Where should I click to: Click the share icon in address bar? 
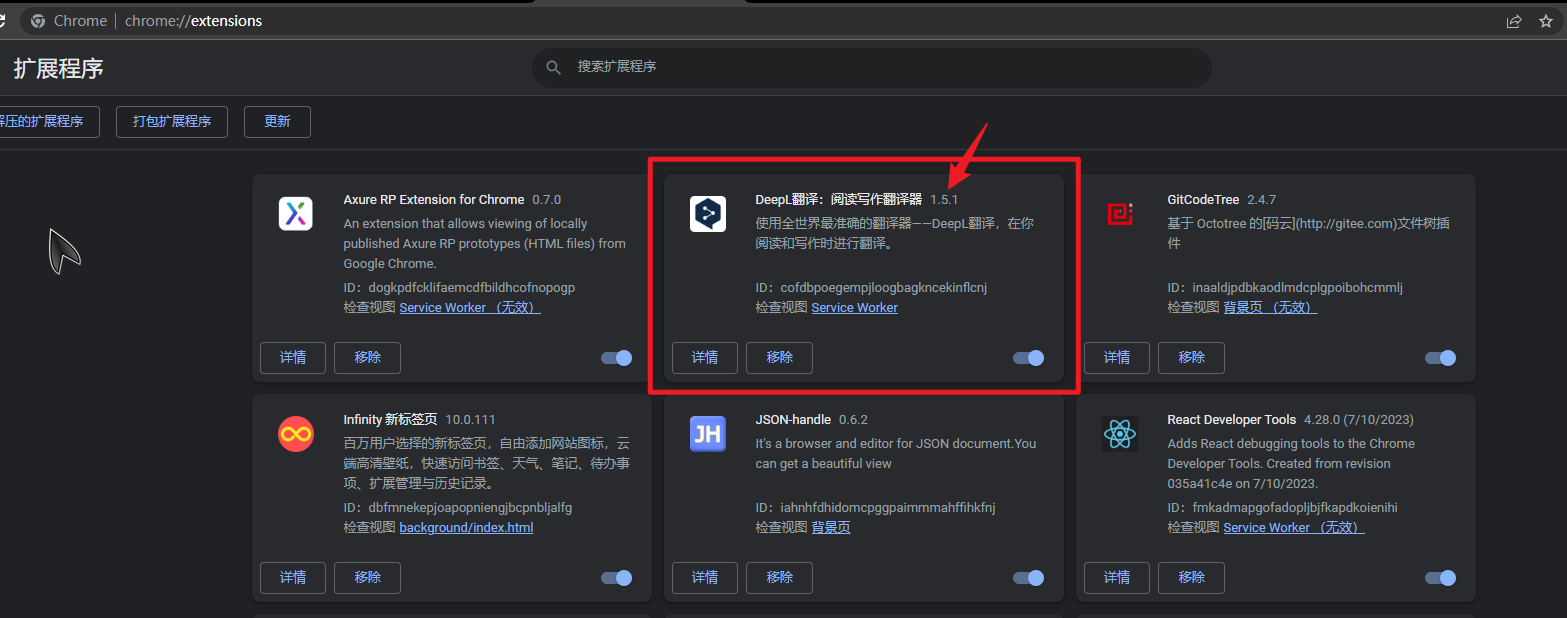tap(1514, 21)
